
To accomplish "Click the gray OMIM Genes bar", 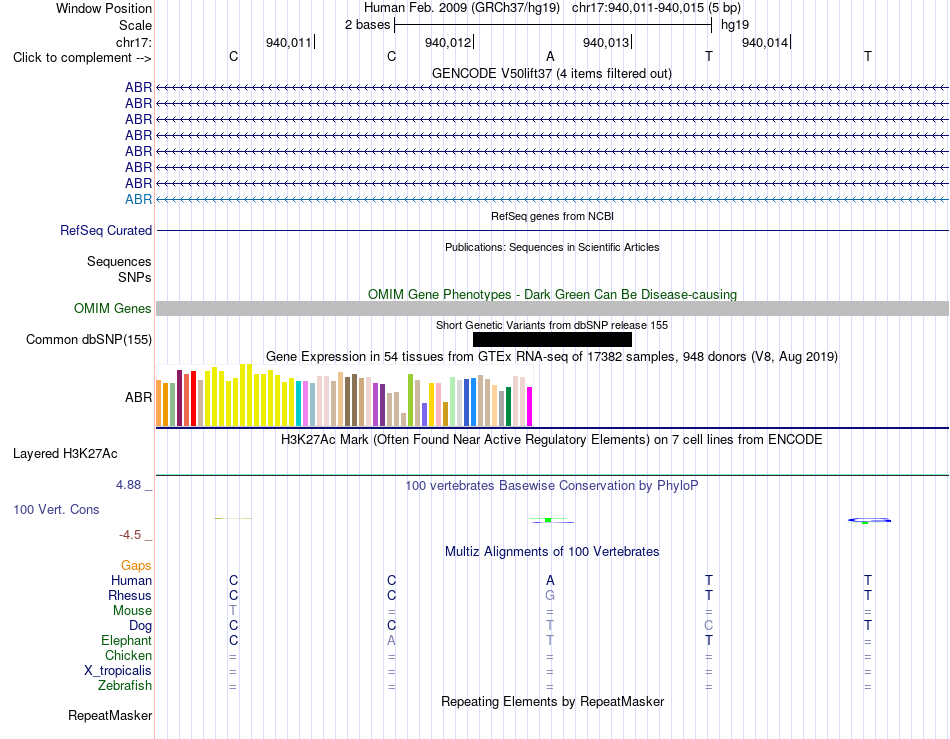I will pos(552,308).
